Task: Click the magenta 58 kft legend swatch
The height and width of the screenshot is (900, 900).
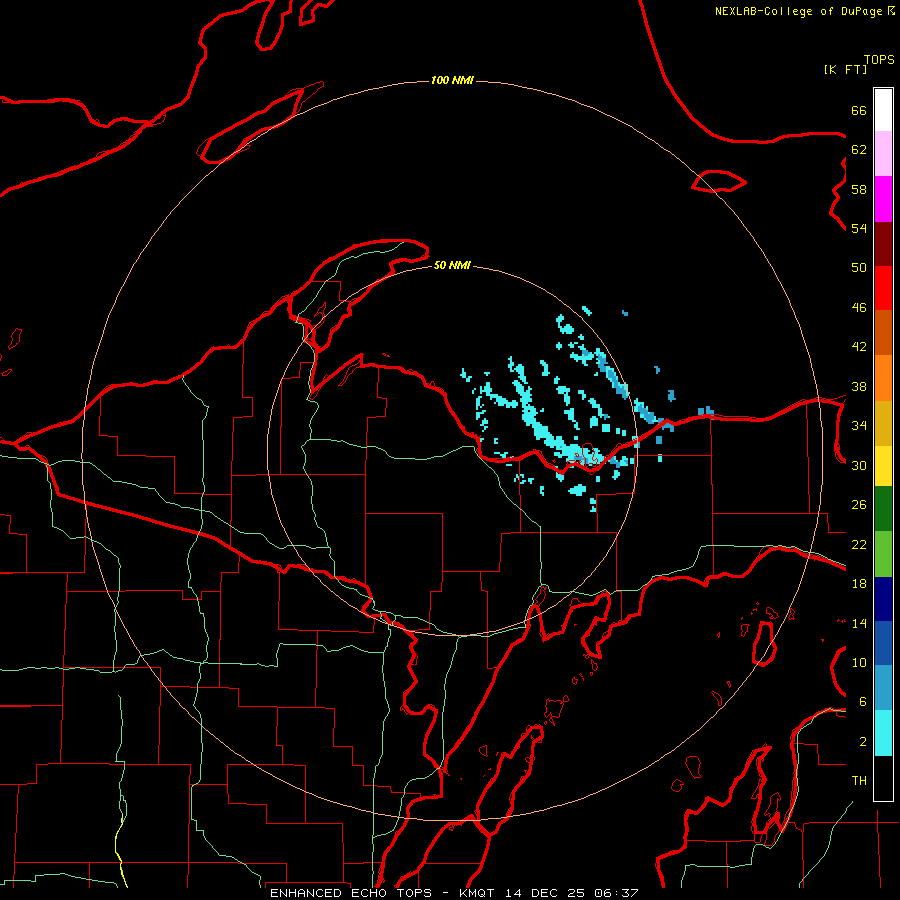Action: tap(883, 199)
